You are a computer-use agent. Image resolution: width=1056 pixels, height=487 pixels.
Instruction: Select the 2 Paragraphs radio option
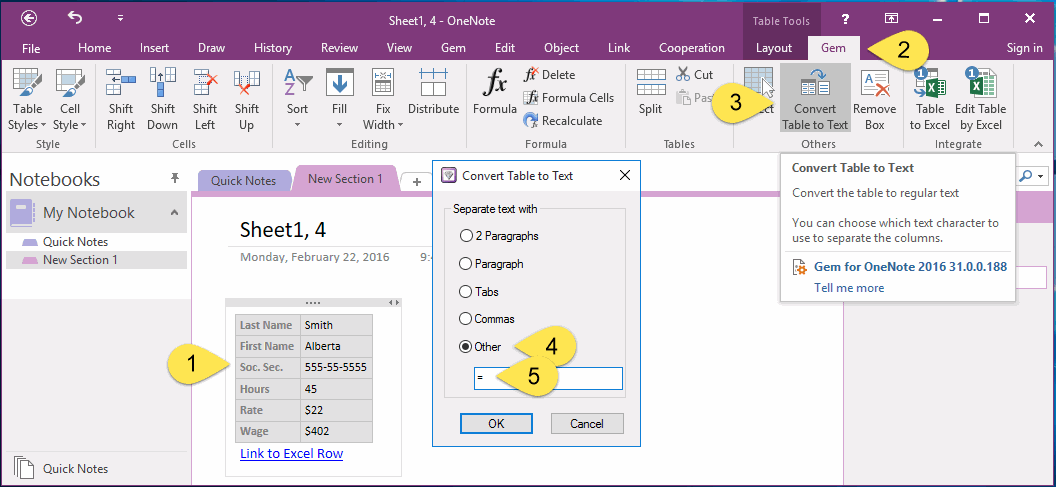pos(465,236)
